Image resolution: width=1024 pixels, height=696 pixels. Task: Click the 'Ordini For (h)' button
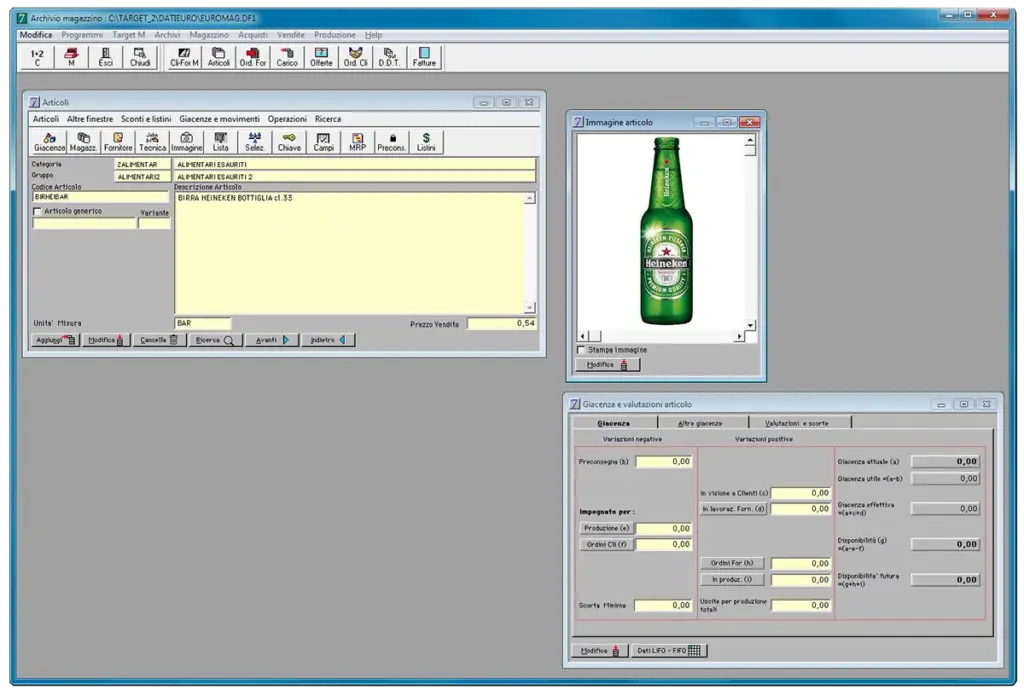tap(732, 563)
